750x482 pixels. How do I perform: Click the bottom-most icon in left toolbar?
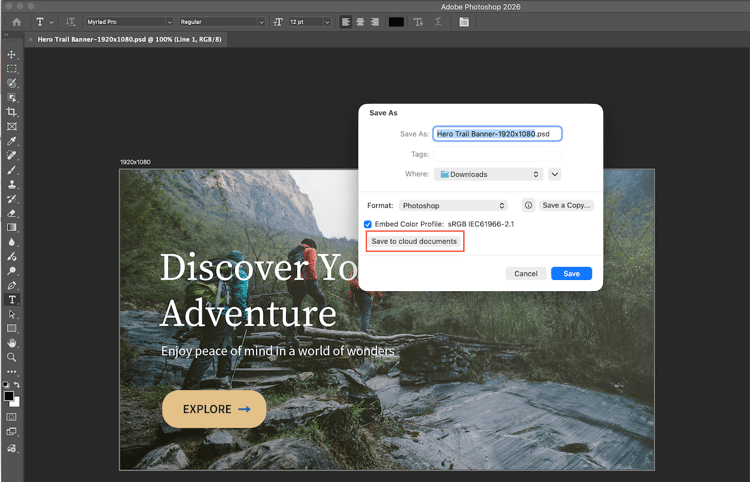[x=11, y=448]
